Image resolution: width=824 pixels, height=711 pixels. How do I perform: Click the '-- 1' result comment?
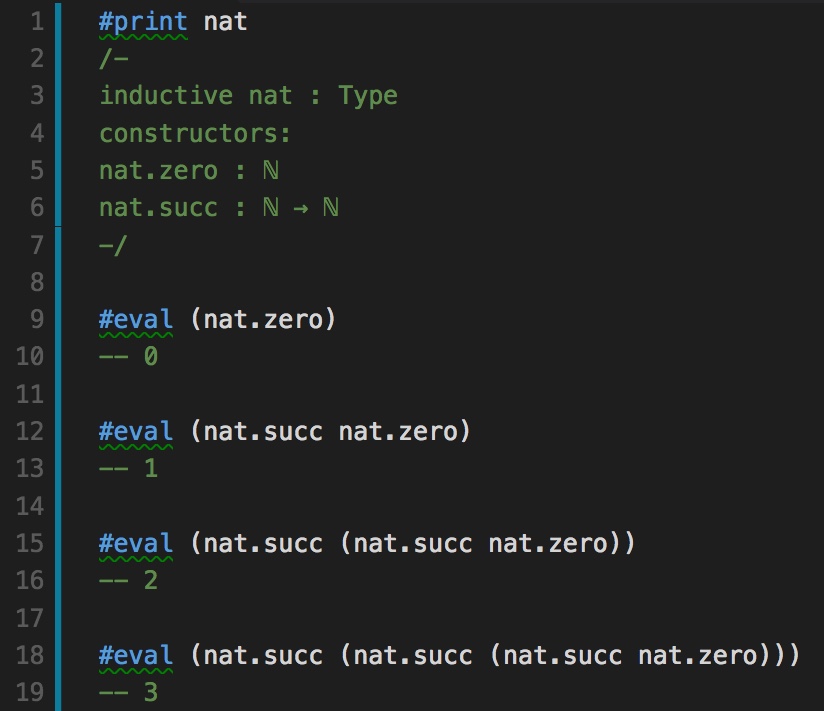pyautogui.click(x=128, y=469)
